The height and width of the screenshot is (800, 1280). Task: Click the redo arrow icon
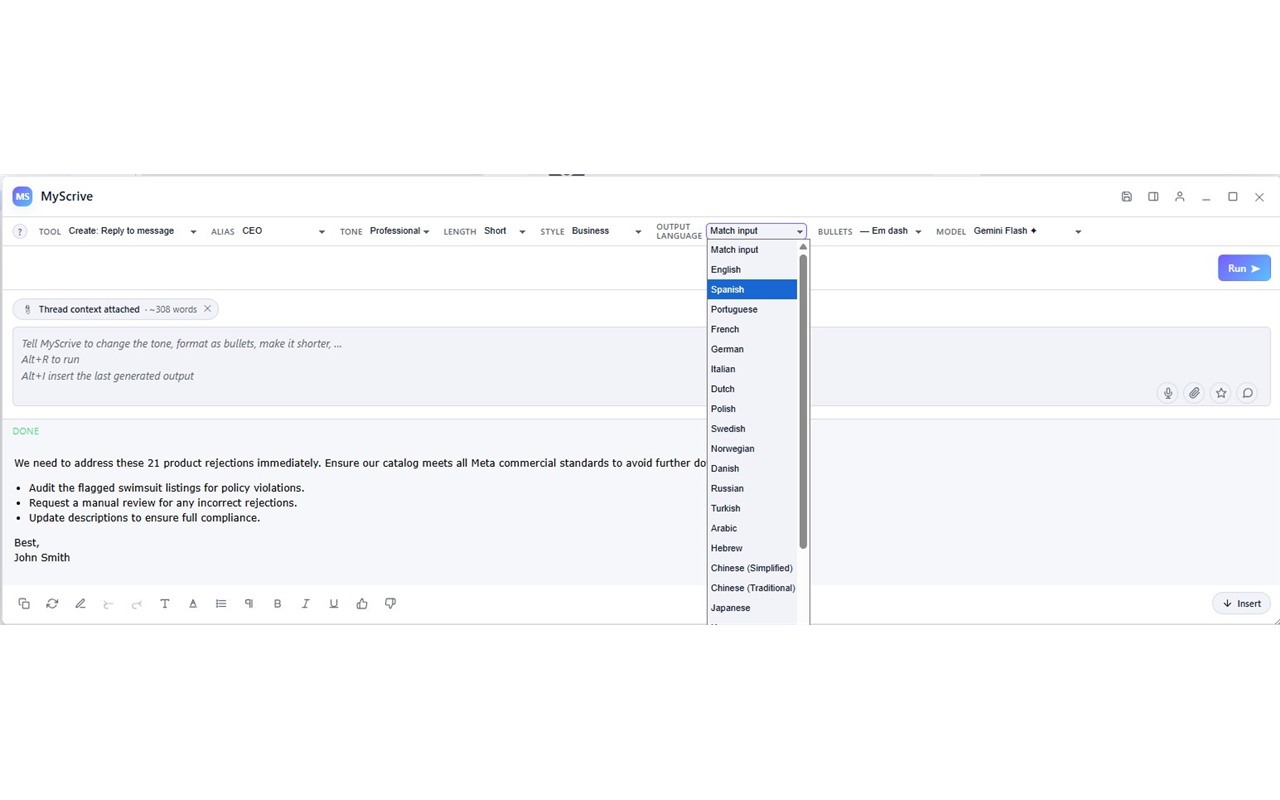pos(137,604)
